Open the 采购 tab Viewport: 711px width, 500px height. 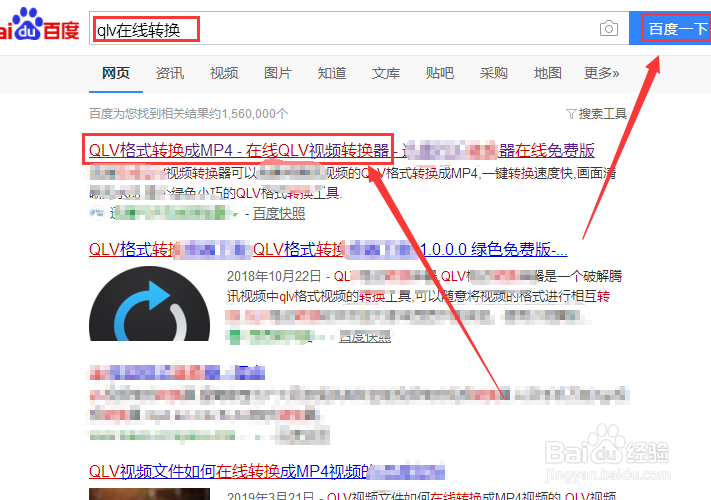[494, 73]
